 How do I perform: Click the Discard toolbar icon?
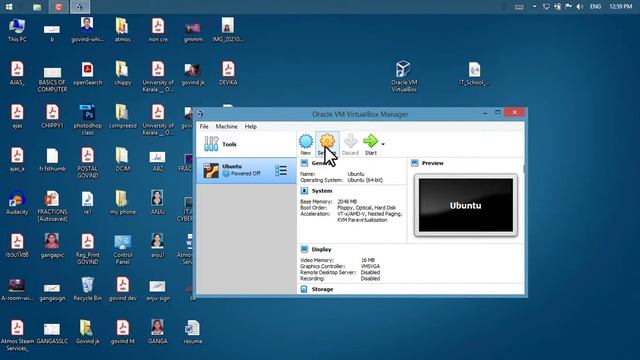(x=350, y=141)
